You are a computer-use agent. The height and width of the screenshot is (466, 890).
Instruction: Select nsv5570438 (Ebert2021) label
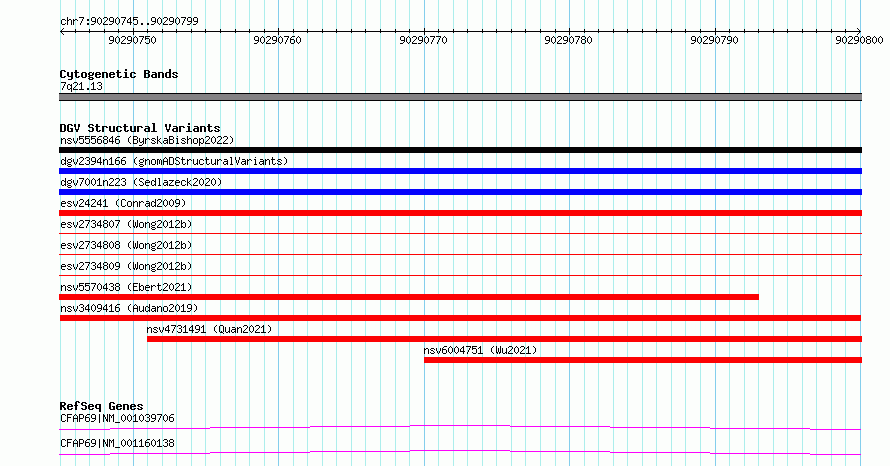[x=126, y=287]
